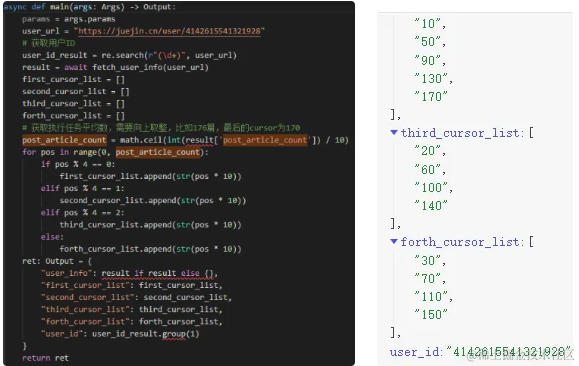This screenshot has height=366, width=579.
Task: Select the "130" value in JSON output
Action: (433, 79)
